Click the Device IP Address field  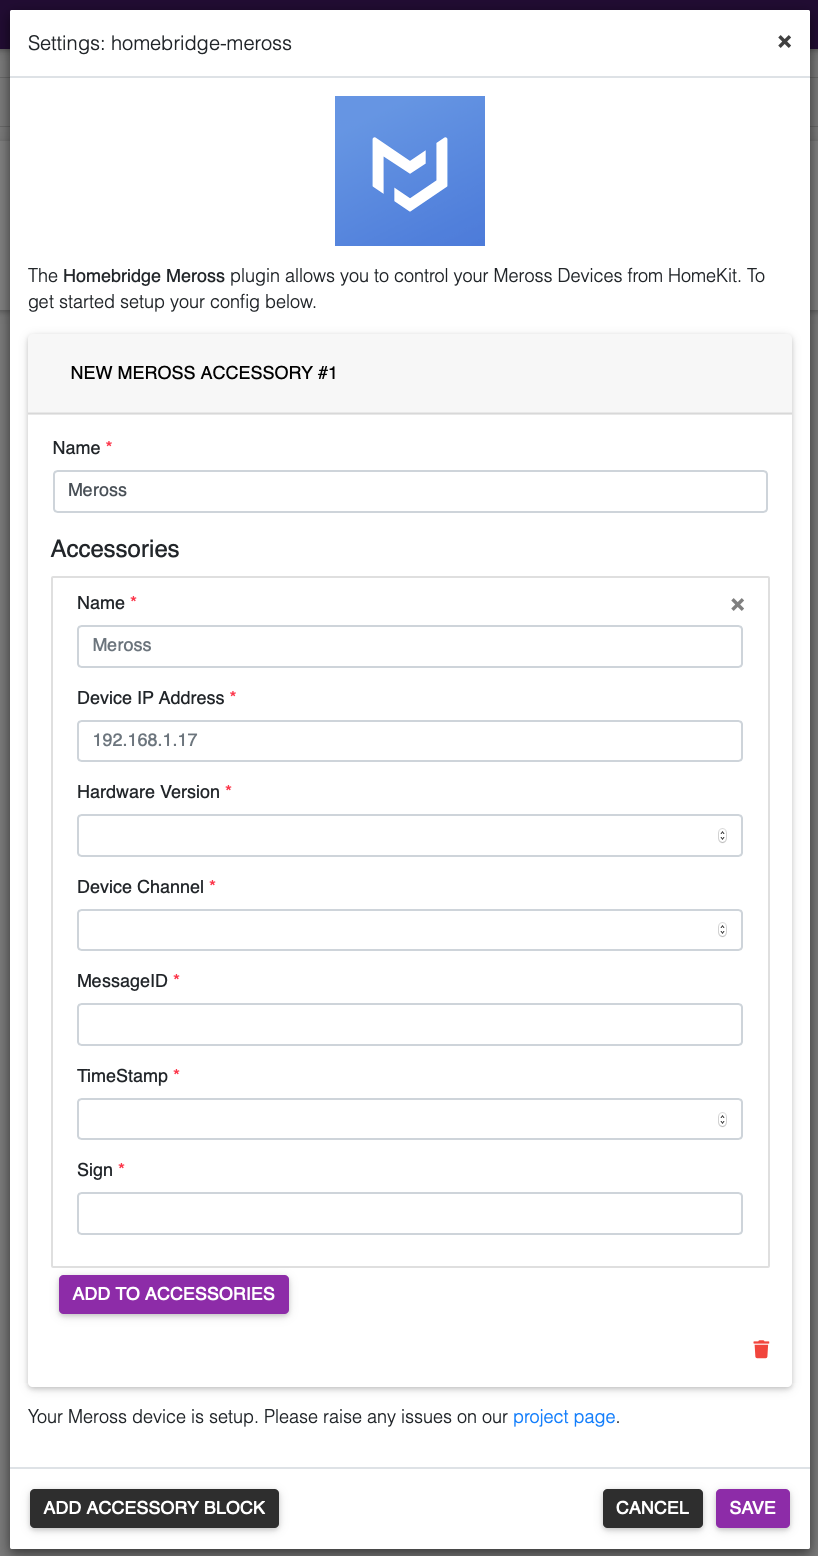point(410,740)
